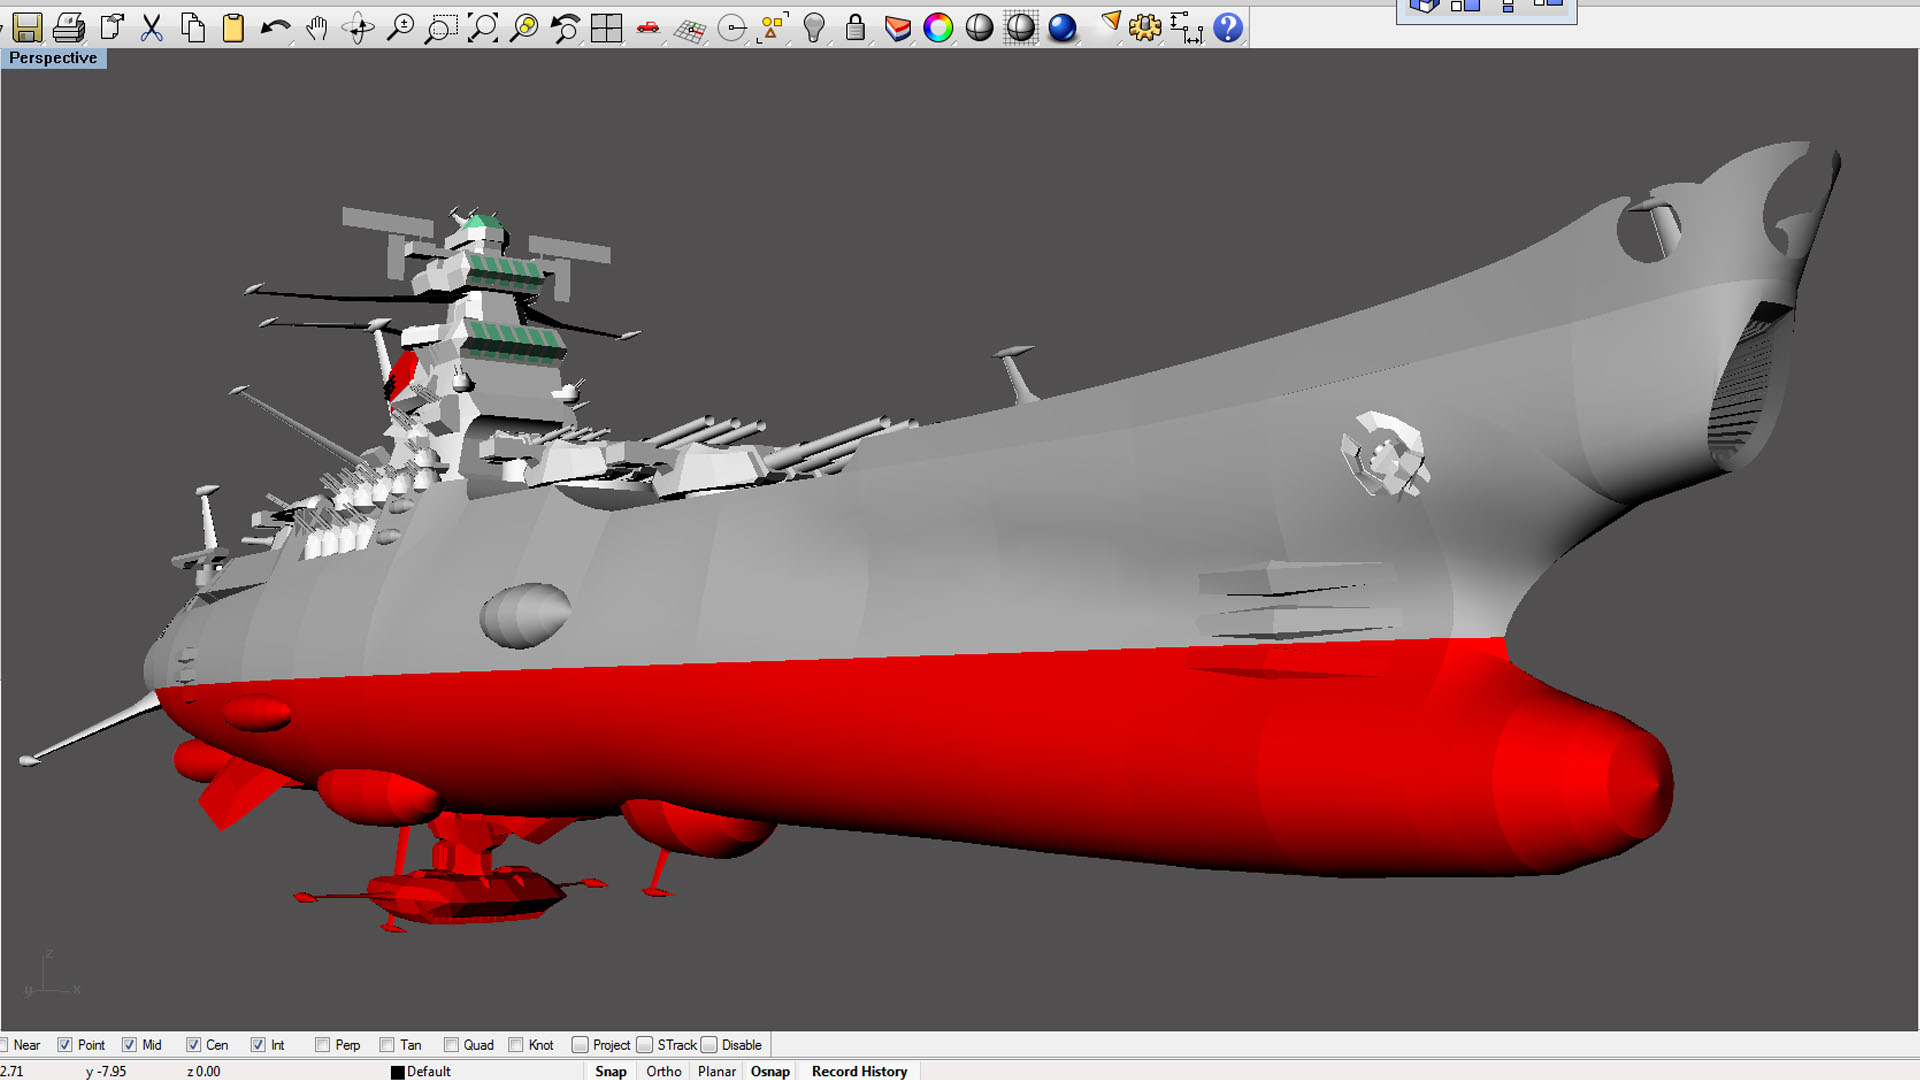Click the black Default layer color swatch
This screenshot has width=1920, height=1080.
(x=397, y=1072)
